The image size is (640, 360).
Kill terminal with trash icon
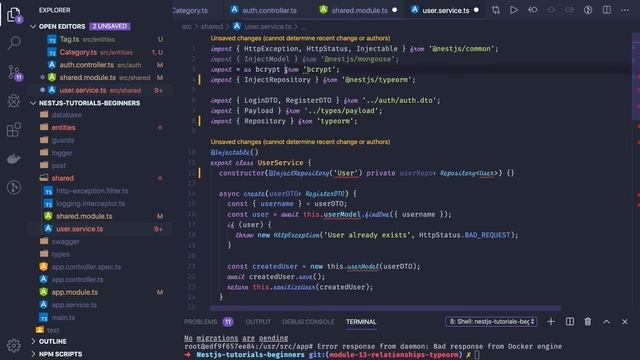click(588, 322)
